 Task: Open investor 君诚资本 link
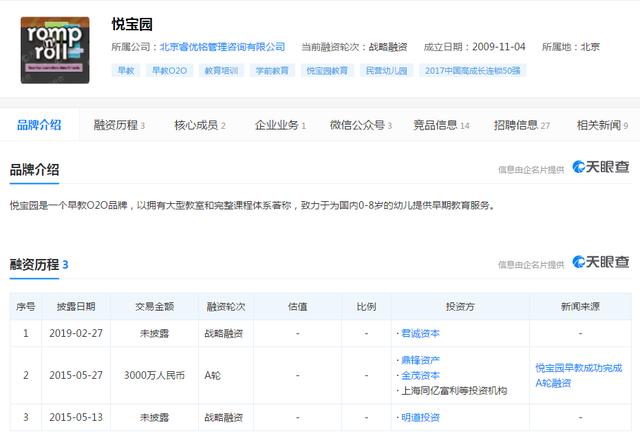tap(420, 334)
